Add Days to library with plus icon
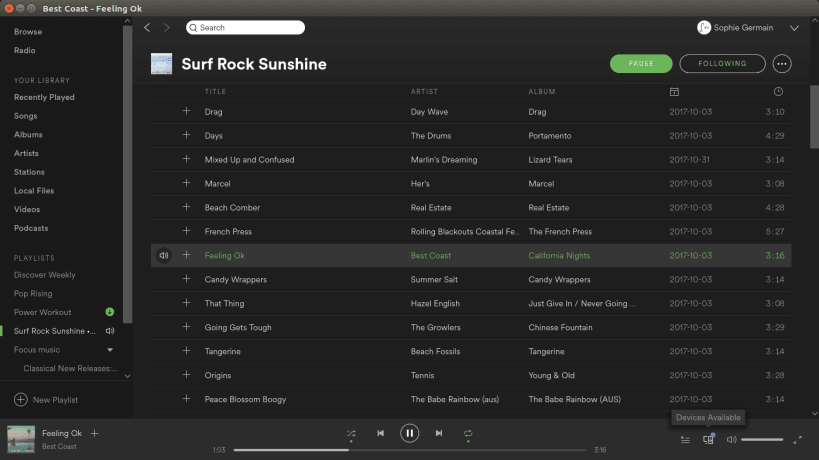Image resolution: width=819 pixels, height=460 pixels. pos(186,135)
